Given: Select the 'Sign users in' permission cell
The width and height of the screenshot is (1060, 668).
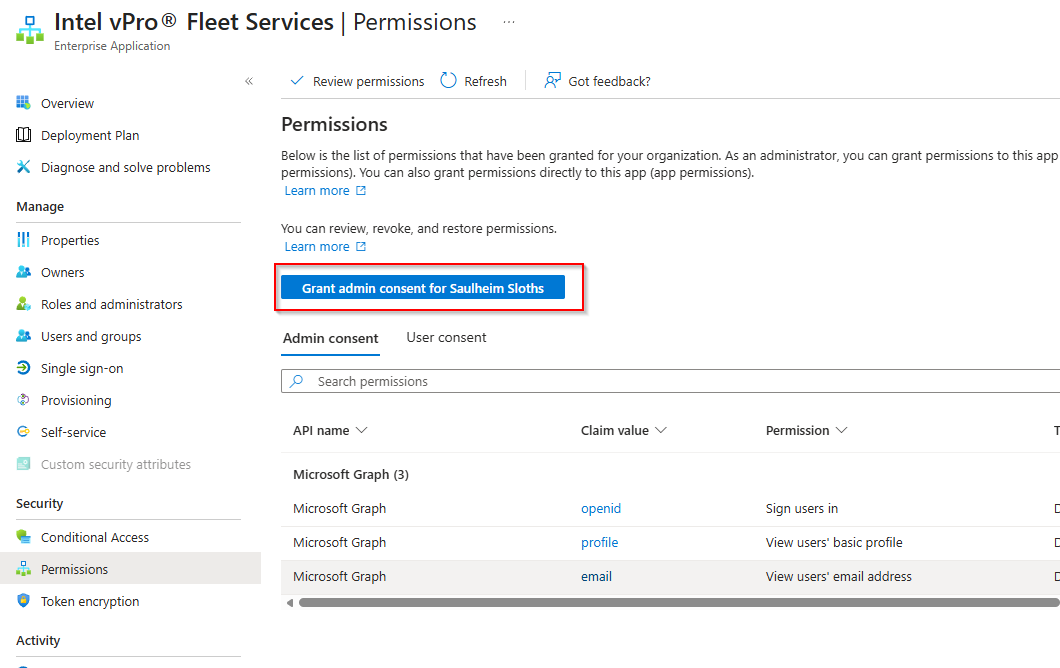Looking at the screenshot, I should click(802, 508).
